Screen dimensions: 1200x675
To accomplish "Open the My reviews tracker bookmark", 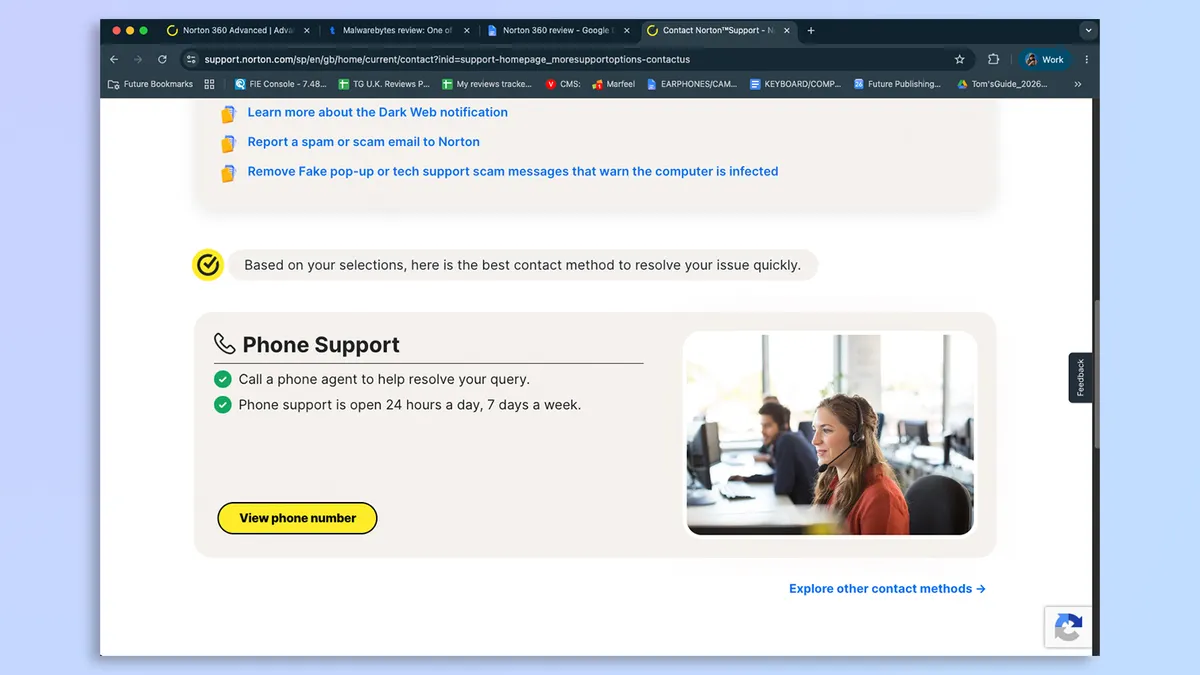I will 487,84.
